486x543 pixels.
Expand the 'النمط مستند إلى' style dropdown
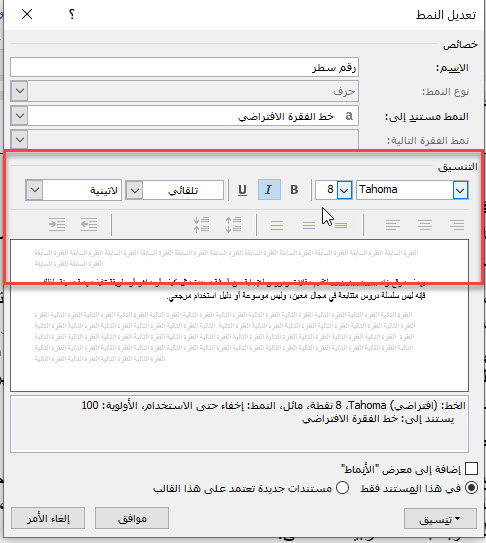[19, 116]
